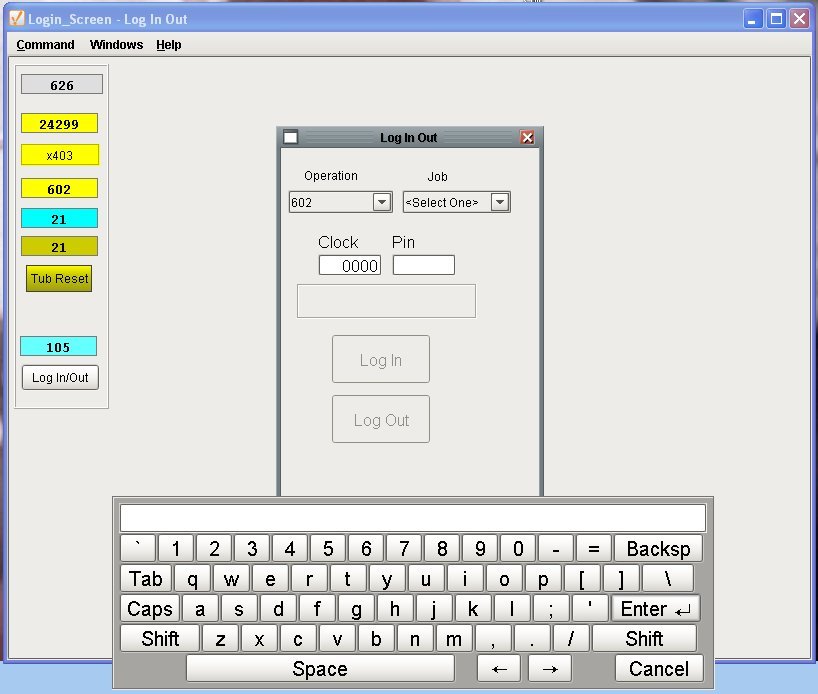Open the Help menu
Image resolution: width=818 pixels, height=694 pixels.
pos(169,45)
